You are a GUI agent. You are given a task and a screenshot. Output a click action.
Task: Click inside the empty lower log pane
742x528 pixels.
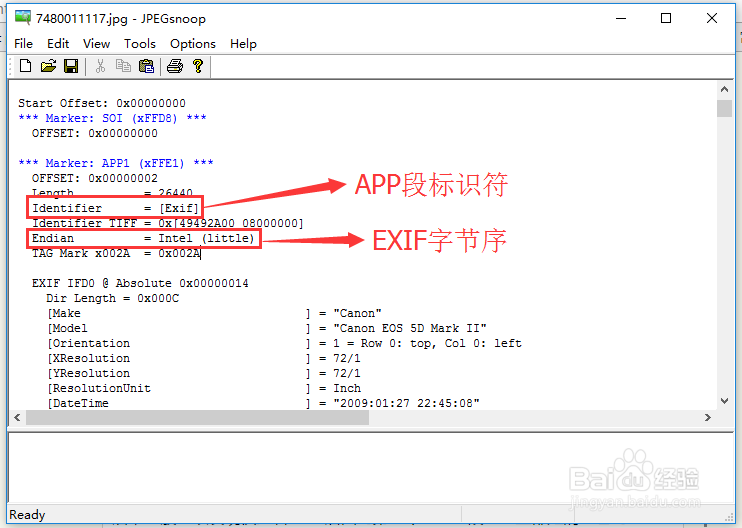(x=371, y=467)
